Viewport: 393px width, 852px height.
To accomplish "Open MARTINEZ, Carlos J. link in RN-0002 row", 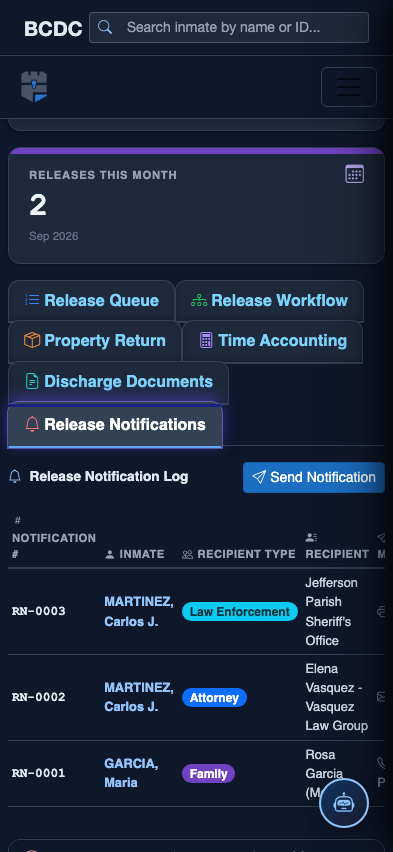I will (139, 697).
